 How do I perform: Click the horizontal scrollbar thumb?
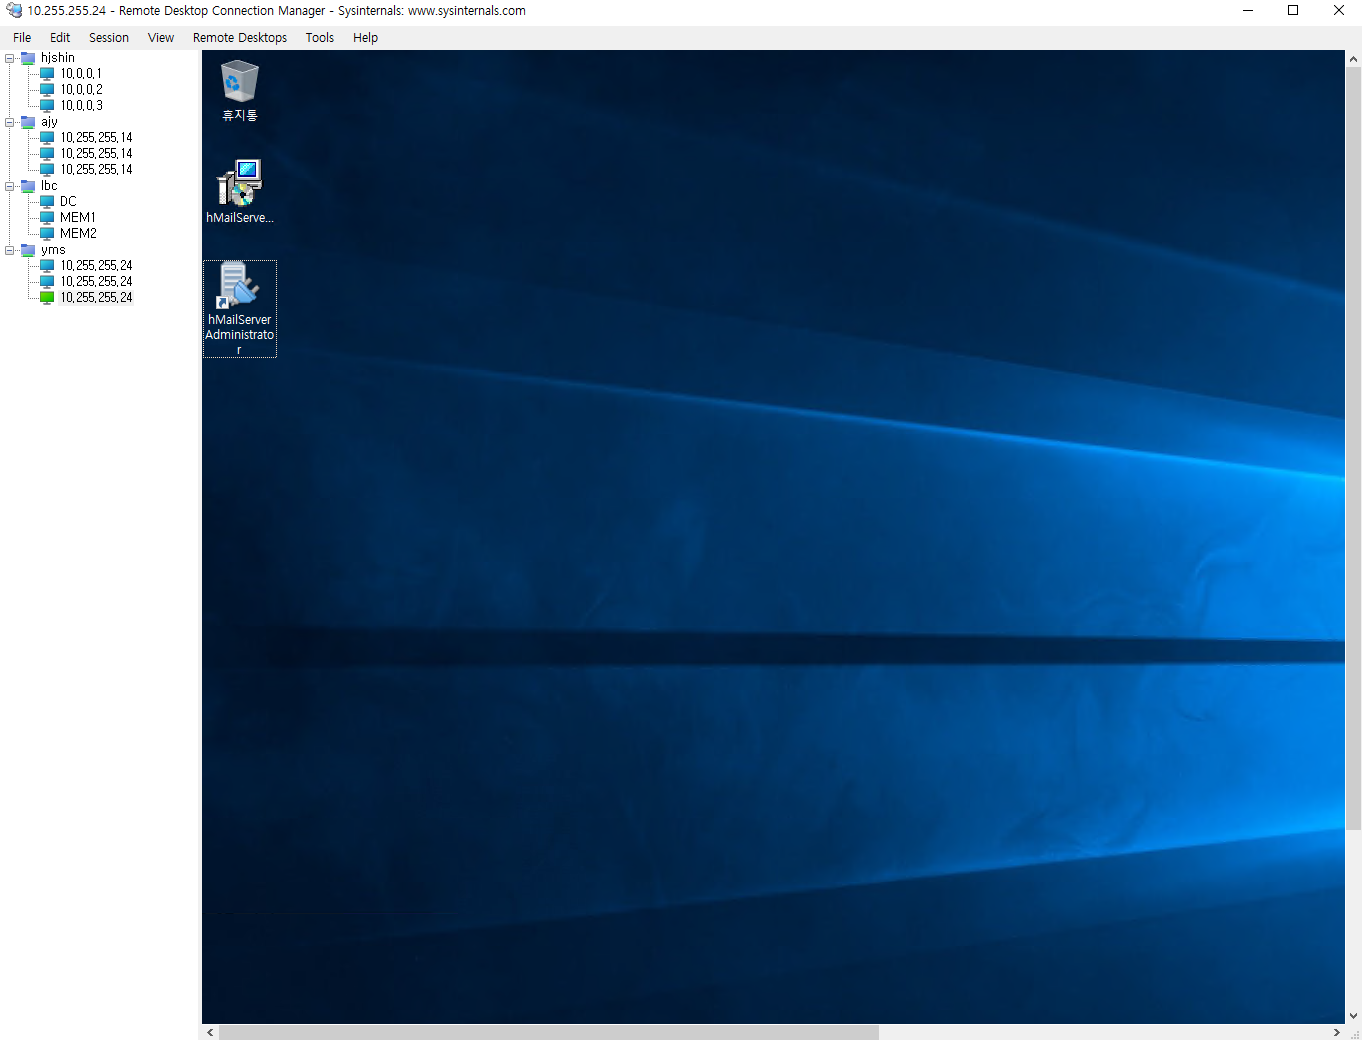549,1032
